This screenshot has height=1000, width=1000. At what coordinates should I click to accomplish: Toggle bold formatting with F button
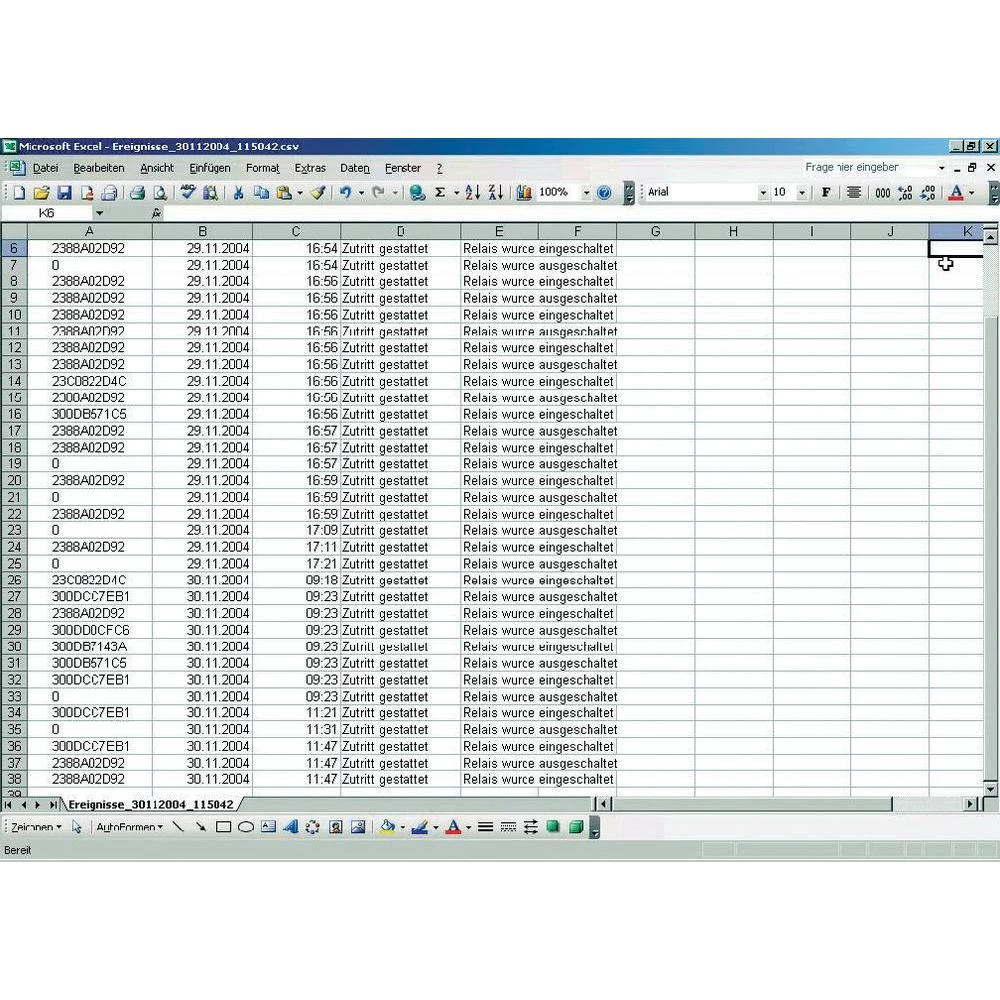826,192
